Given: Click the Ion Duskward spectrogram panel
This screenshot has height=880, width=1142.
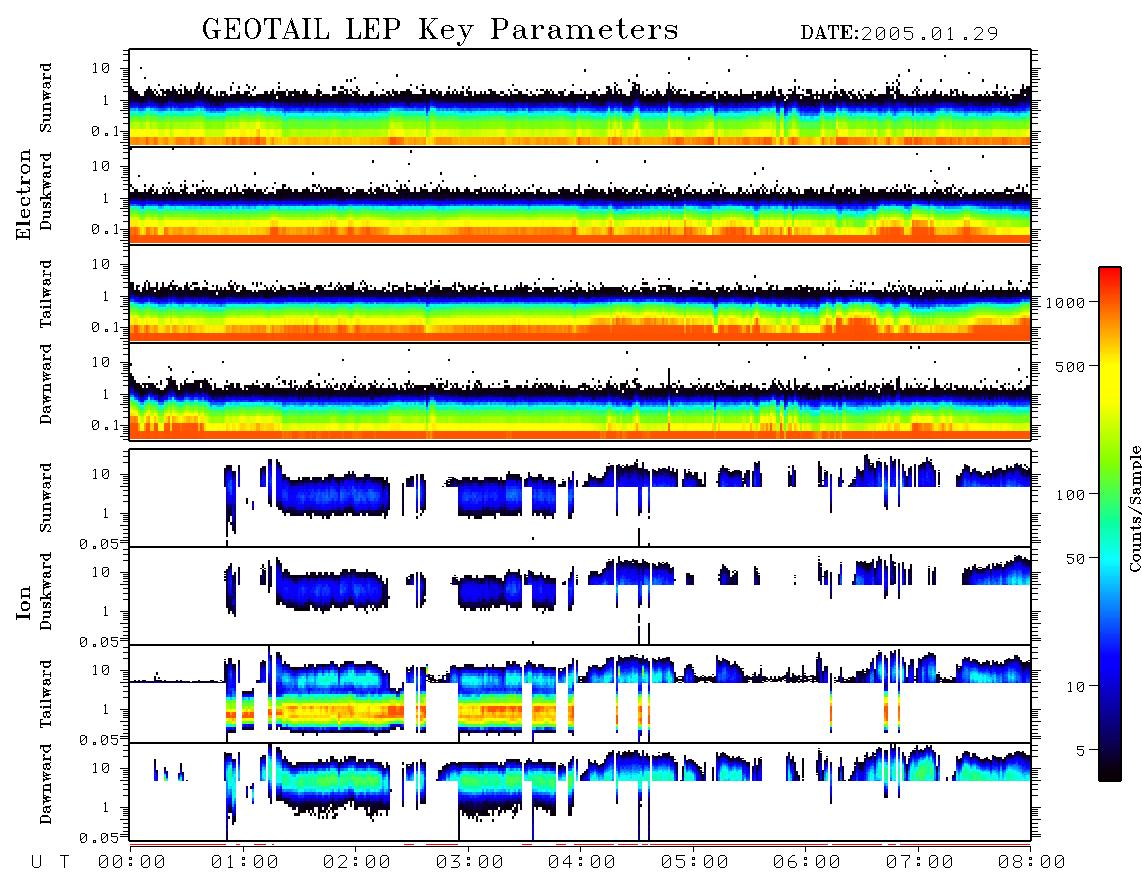Looking at the screenshot, I should (580, 596).
